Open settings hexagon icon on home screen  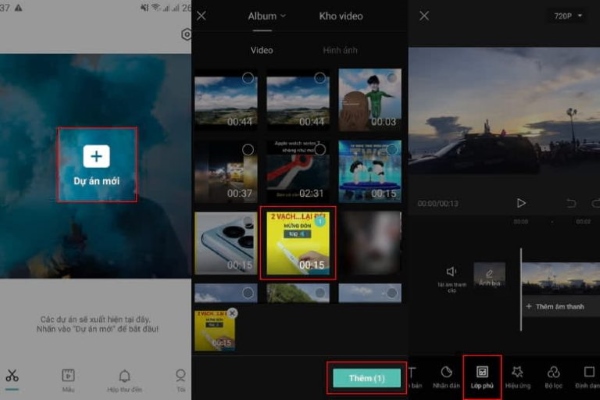[x=186, y=34]
